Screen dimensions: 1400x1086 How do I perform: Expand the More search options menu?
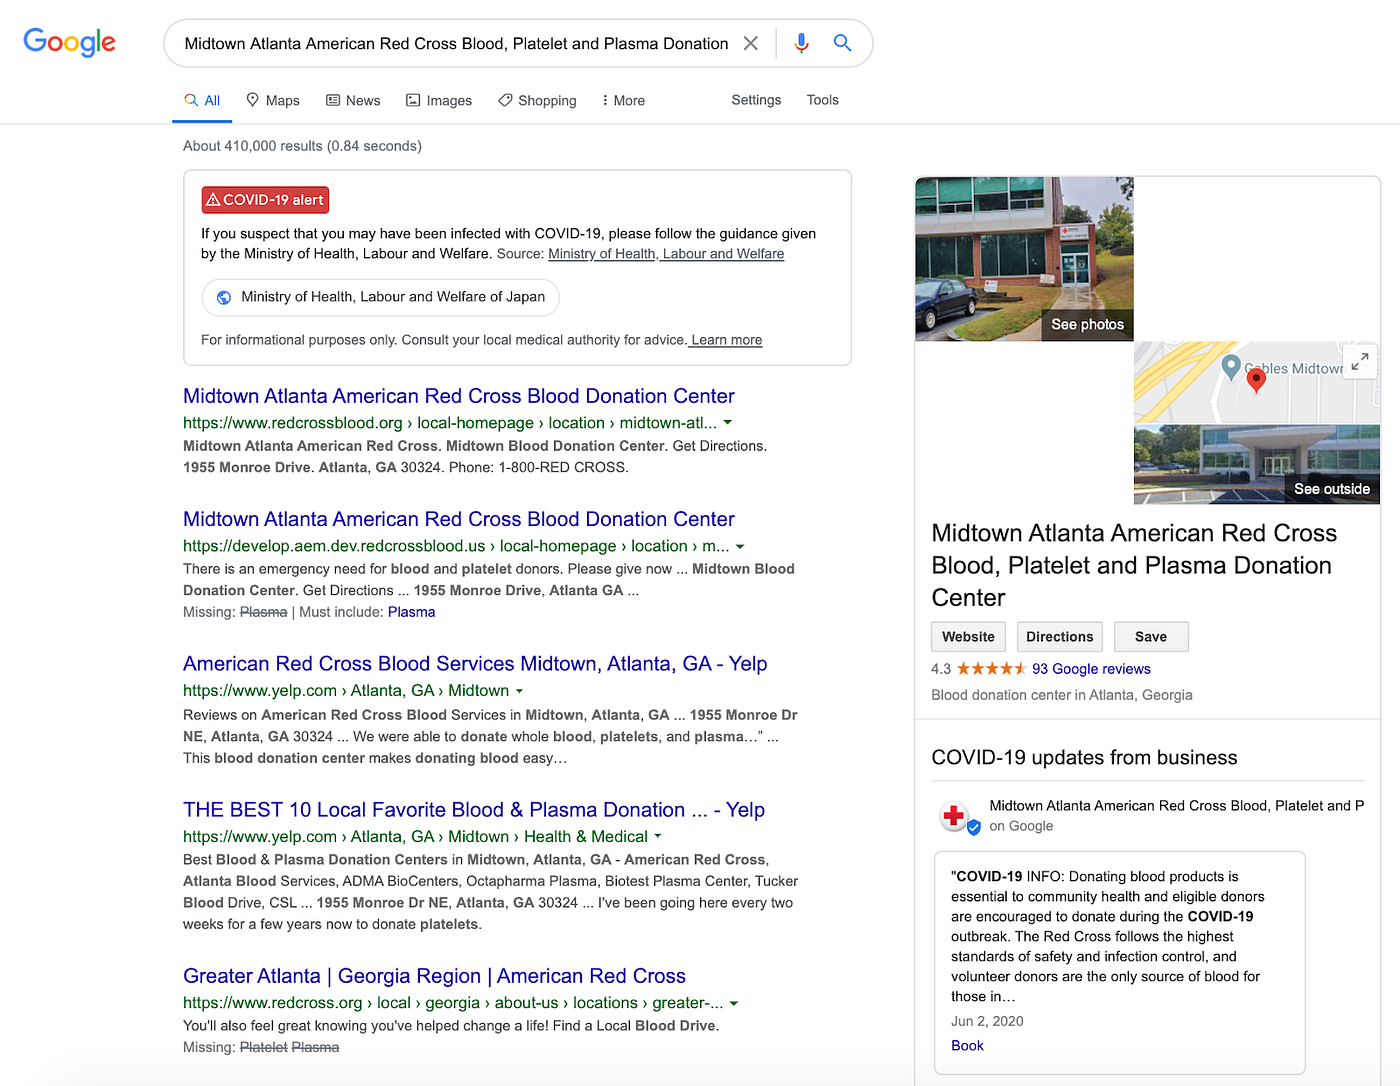point(623,100)
